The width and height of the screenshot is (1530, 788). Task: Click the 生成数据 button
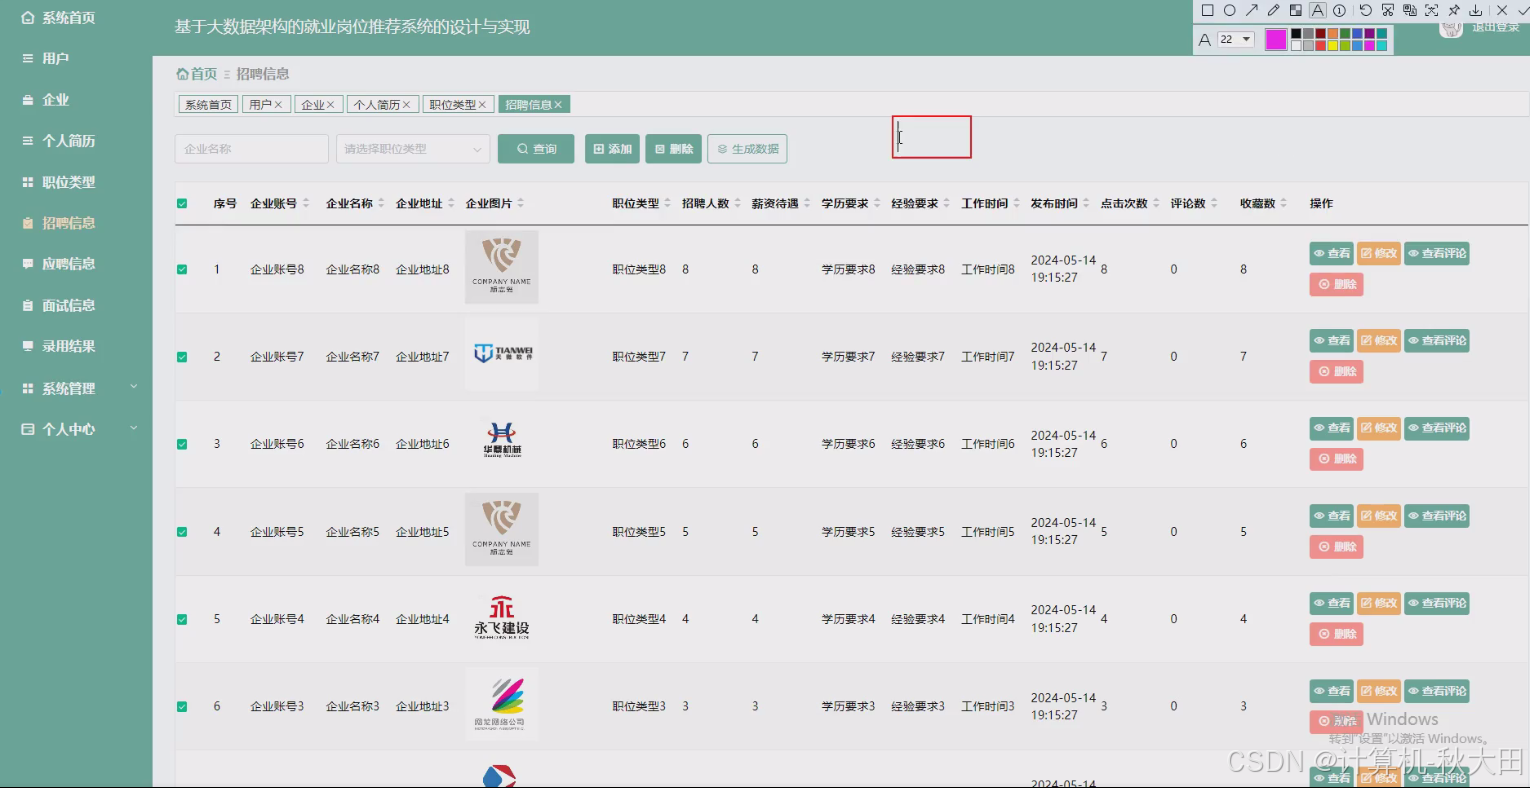747,149
